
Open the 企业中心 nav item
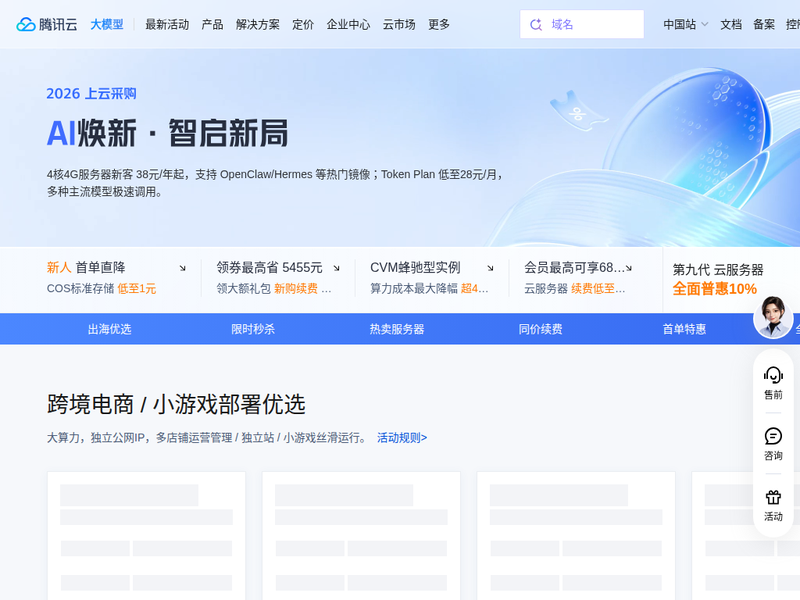pos(348,24)
